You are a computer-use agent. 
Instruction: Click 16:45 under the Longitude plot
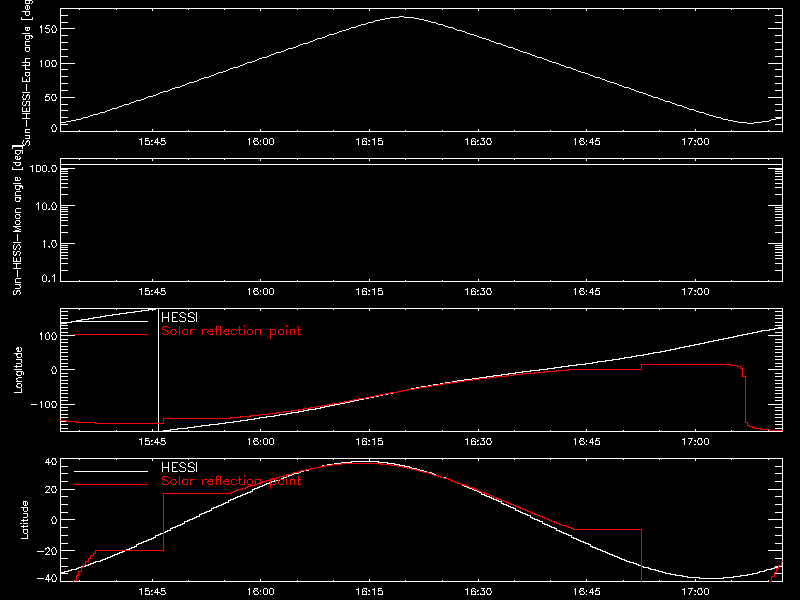(587, 441)
